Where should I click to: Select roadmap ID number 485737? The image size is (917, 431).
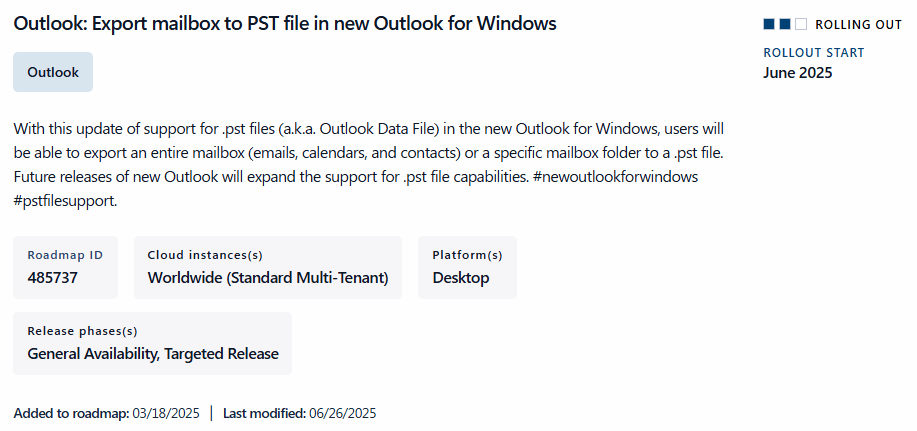(x=53, y=277)
